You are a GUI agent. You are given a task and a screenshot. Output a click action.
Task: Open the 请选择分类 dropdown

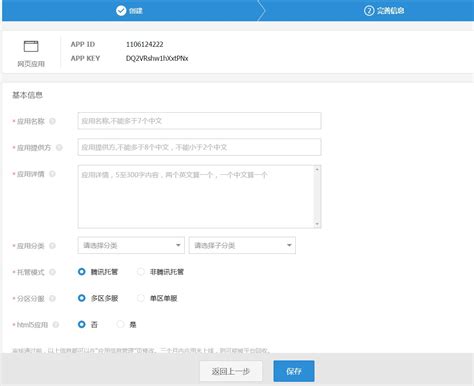click(x=131, y=245)
